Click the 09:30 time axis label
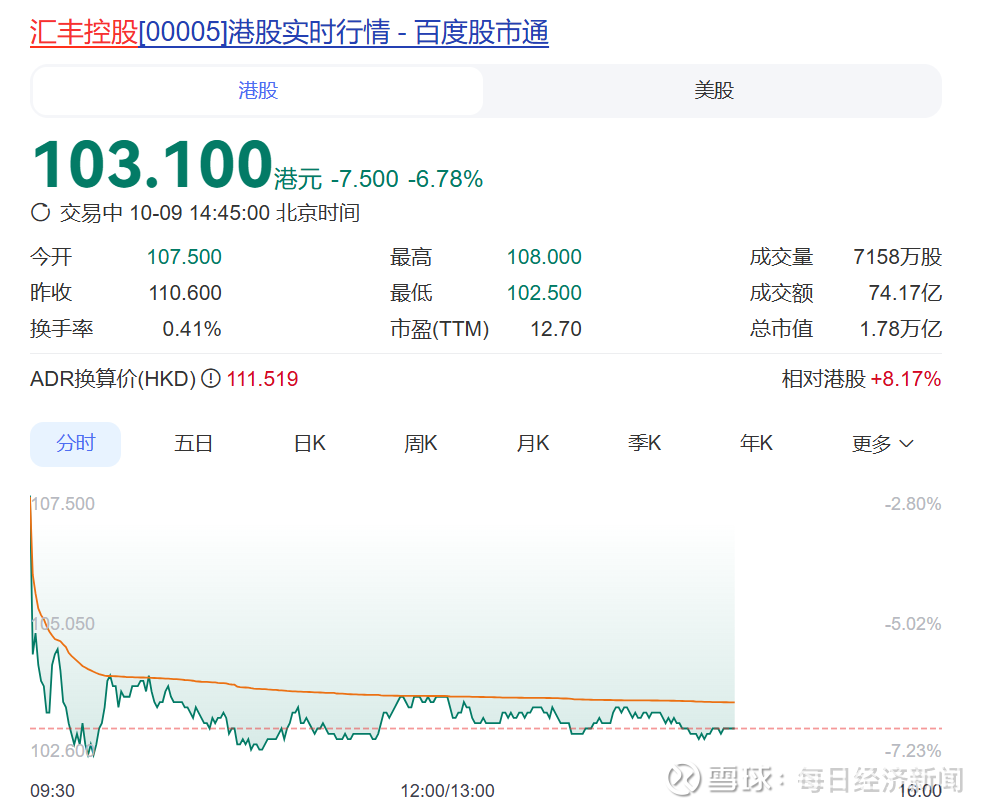The height and width of the screenshot is (810, 993). coord(53,791)
